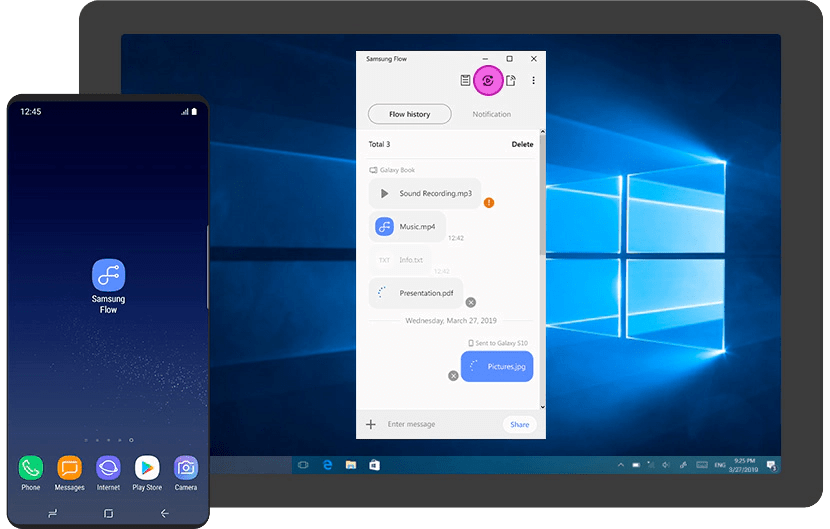
Task: Open Camera app on the phone dock
Action: coord(186,468)
